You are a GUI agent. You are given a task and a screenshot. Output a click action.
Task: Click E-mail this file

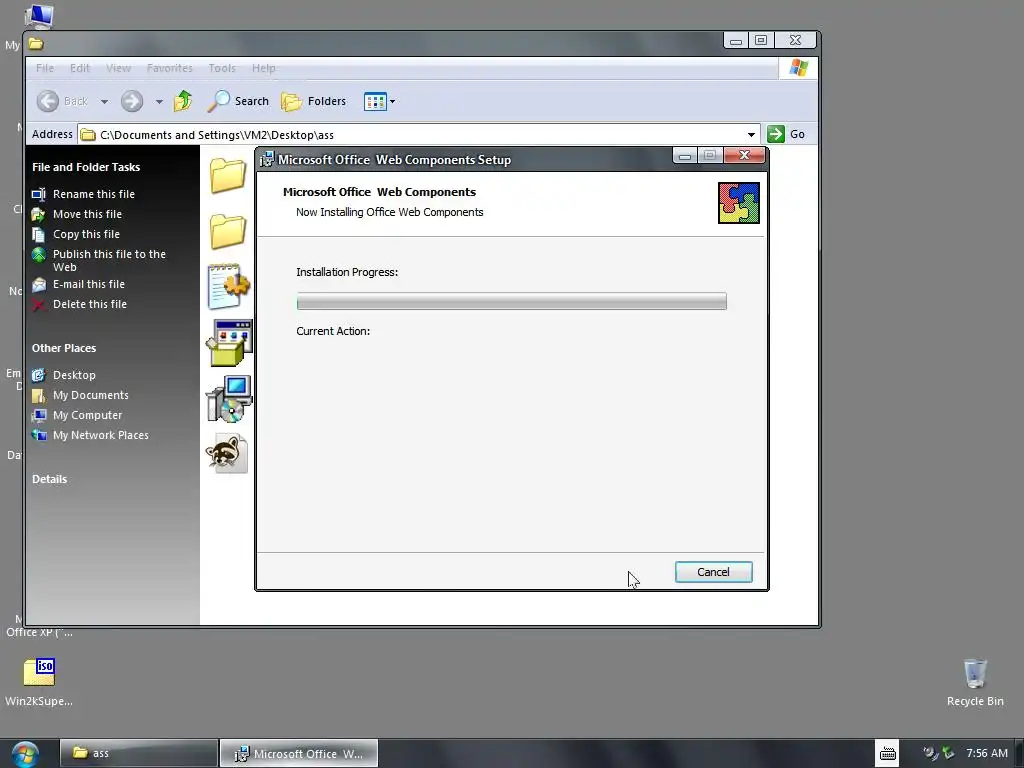[x=89, y=284]
